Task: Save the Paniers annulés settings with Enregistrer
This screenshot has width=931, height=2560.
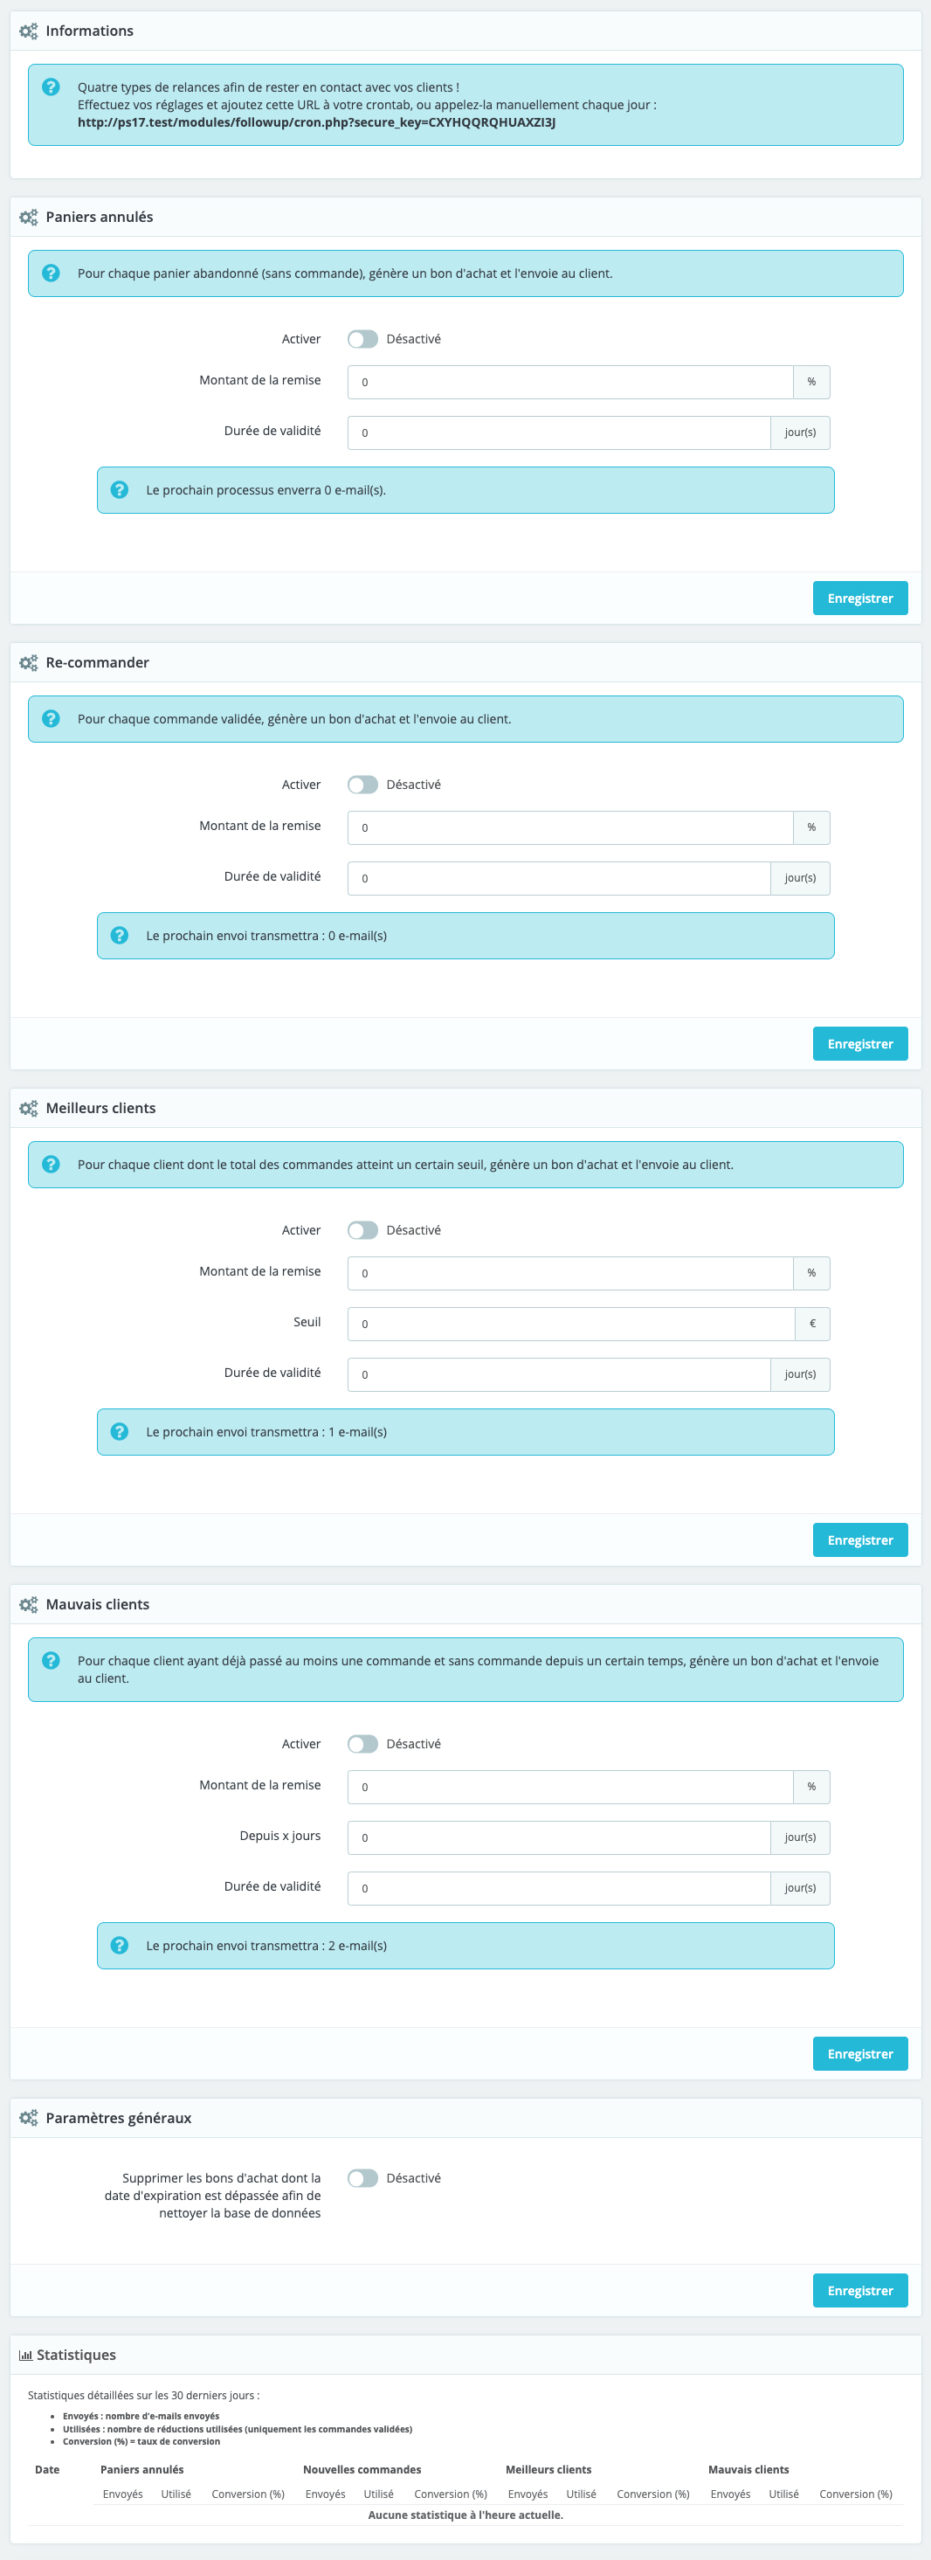Action: coord(860,598)
